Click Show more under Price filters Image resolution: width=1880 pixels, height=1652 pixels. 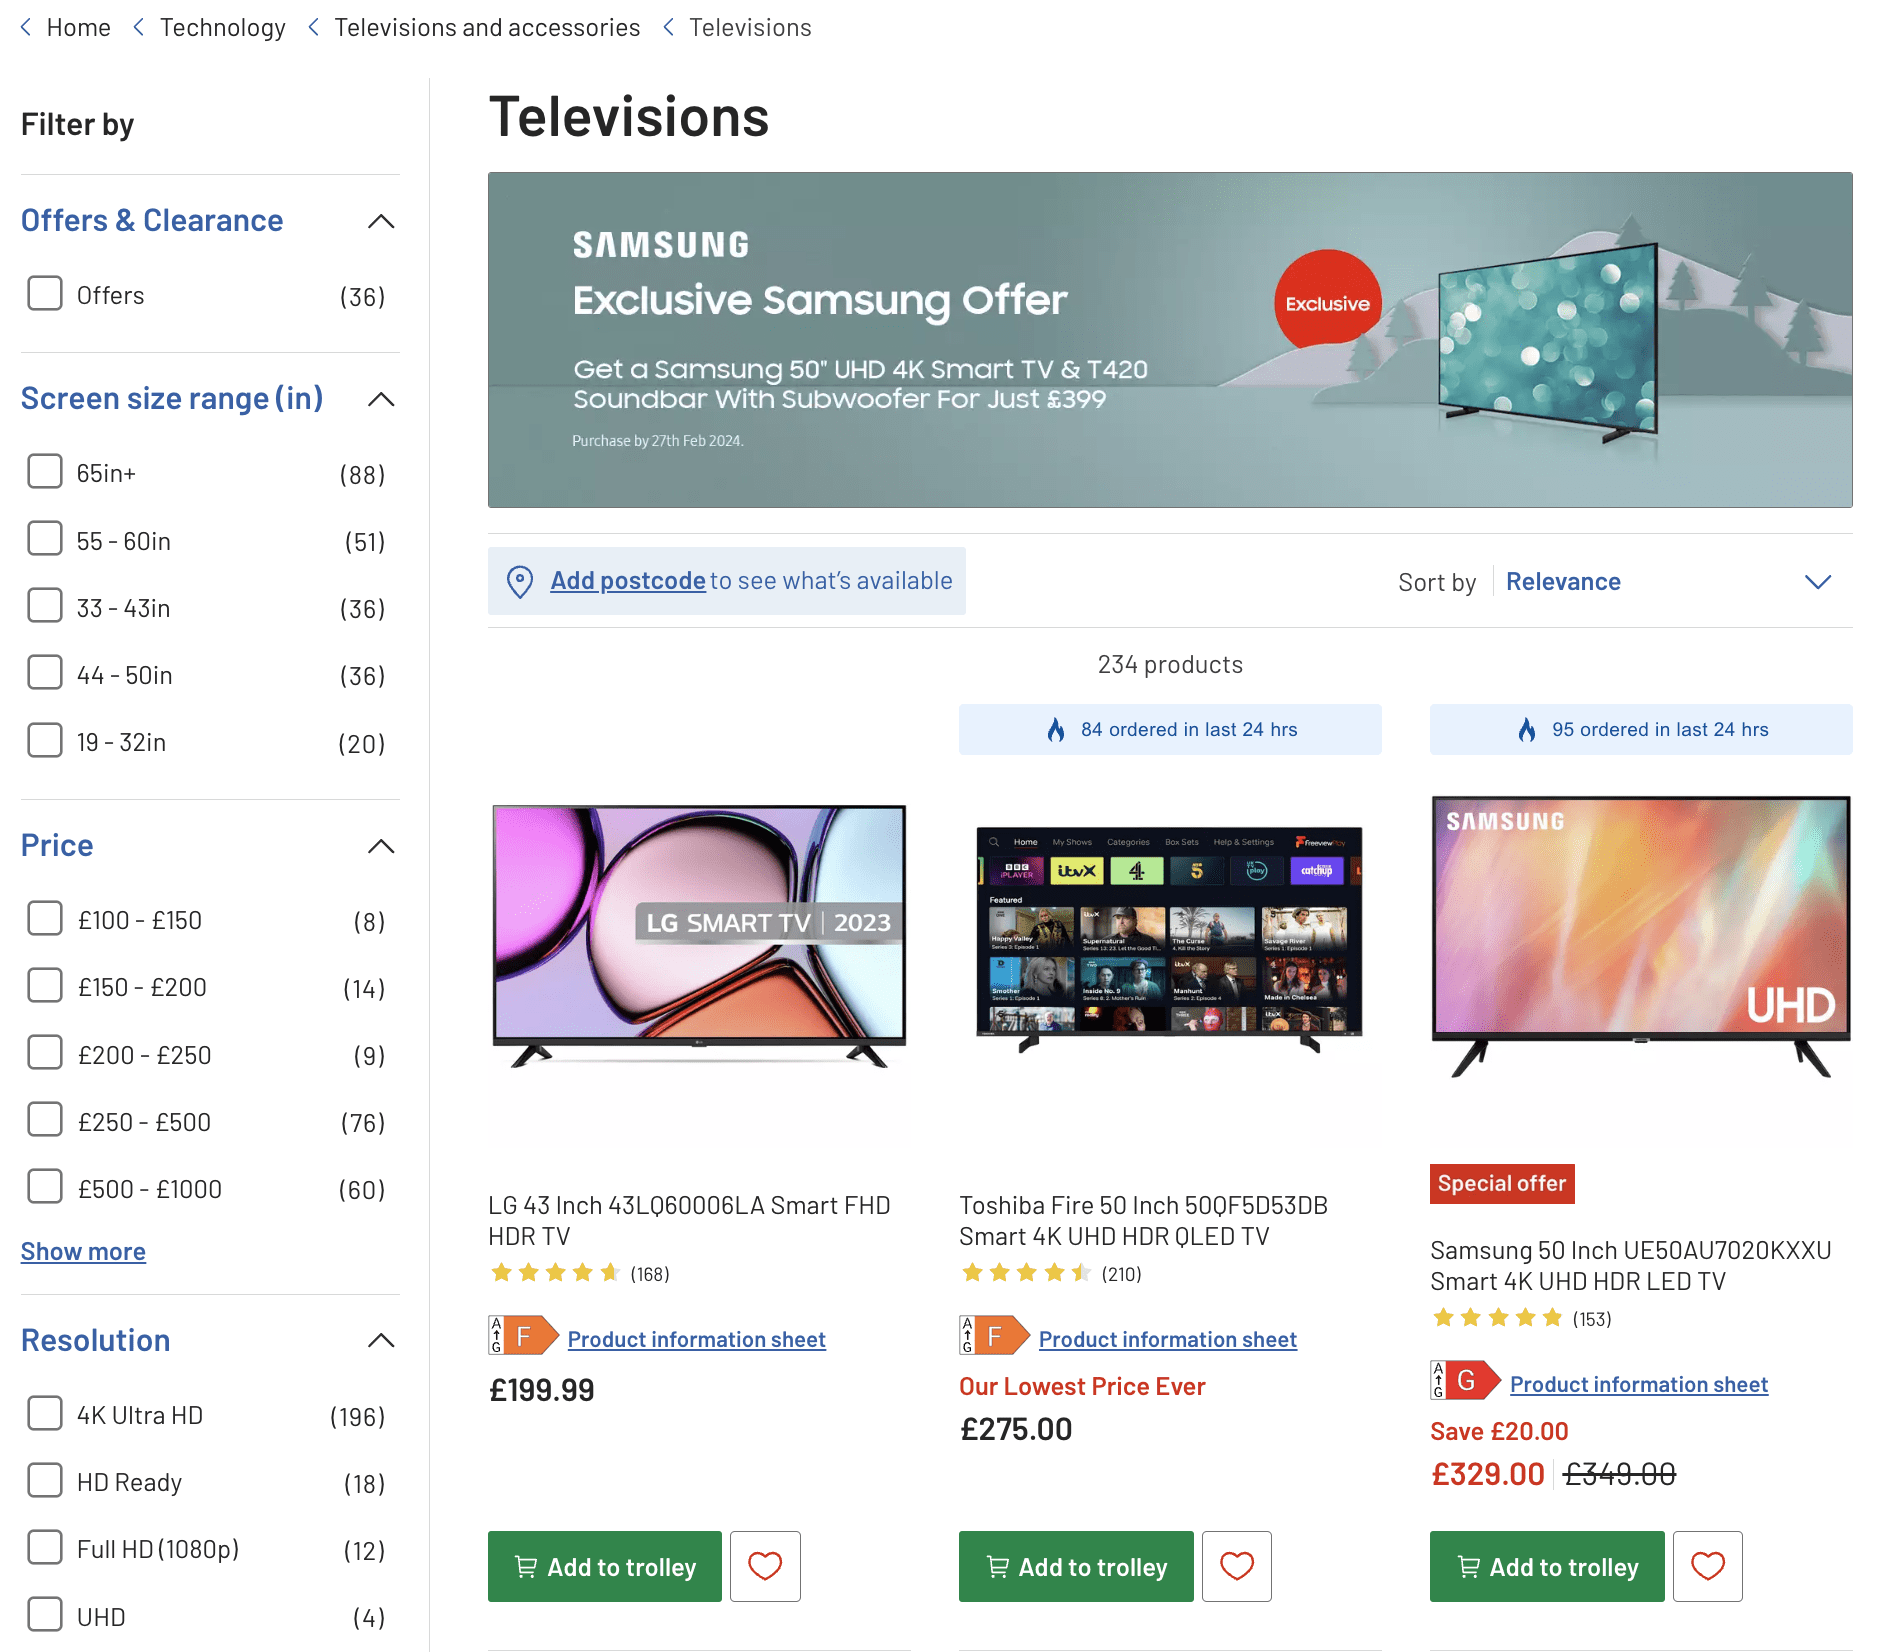pos(83,1251)
